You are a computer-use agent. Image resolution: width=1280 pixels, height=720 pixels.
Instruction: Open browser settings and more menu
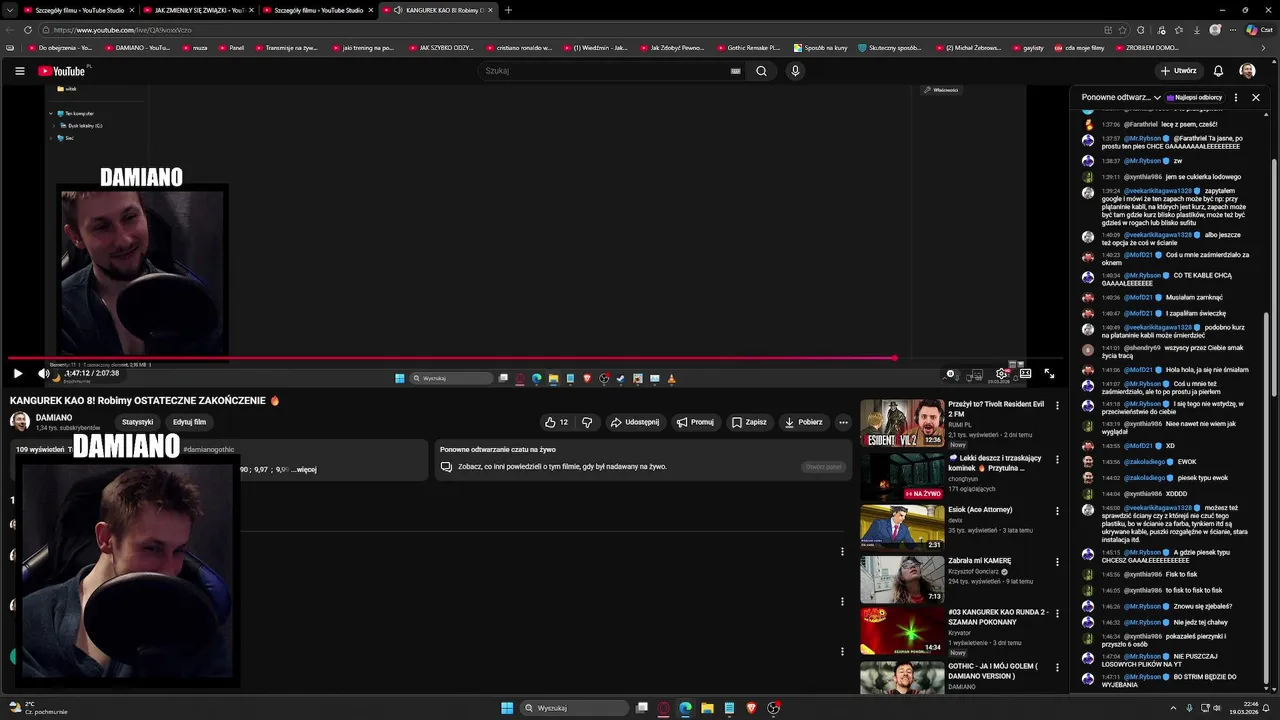(x=1234, y=30)
